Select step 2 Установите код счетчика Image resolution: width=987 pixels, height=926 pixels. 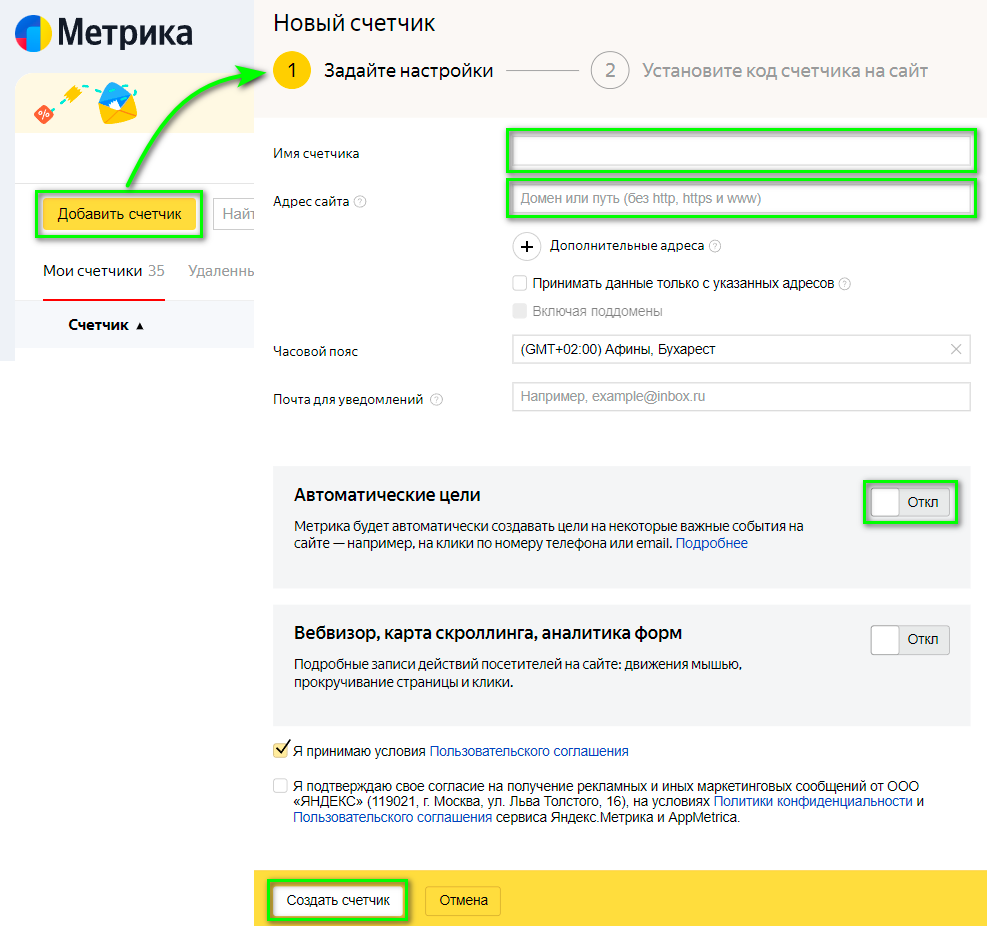759,71
